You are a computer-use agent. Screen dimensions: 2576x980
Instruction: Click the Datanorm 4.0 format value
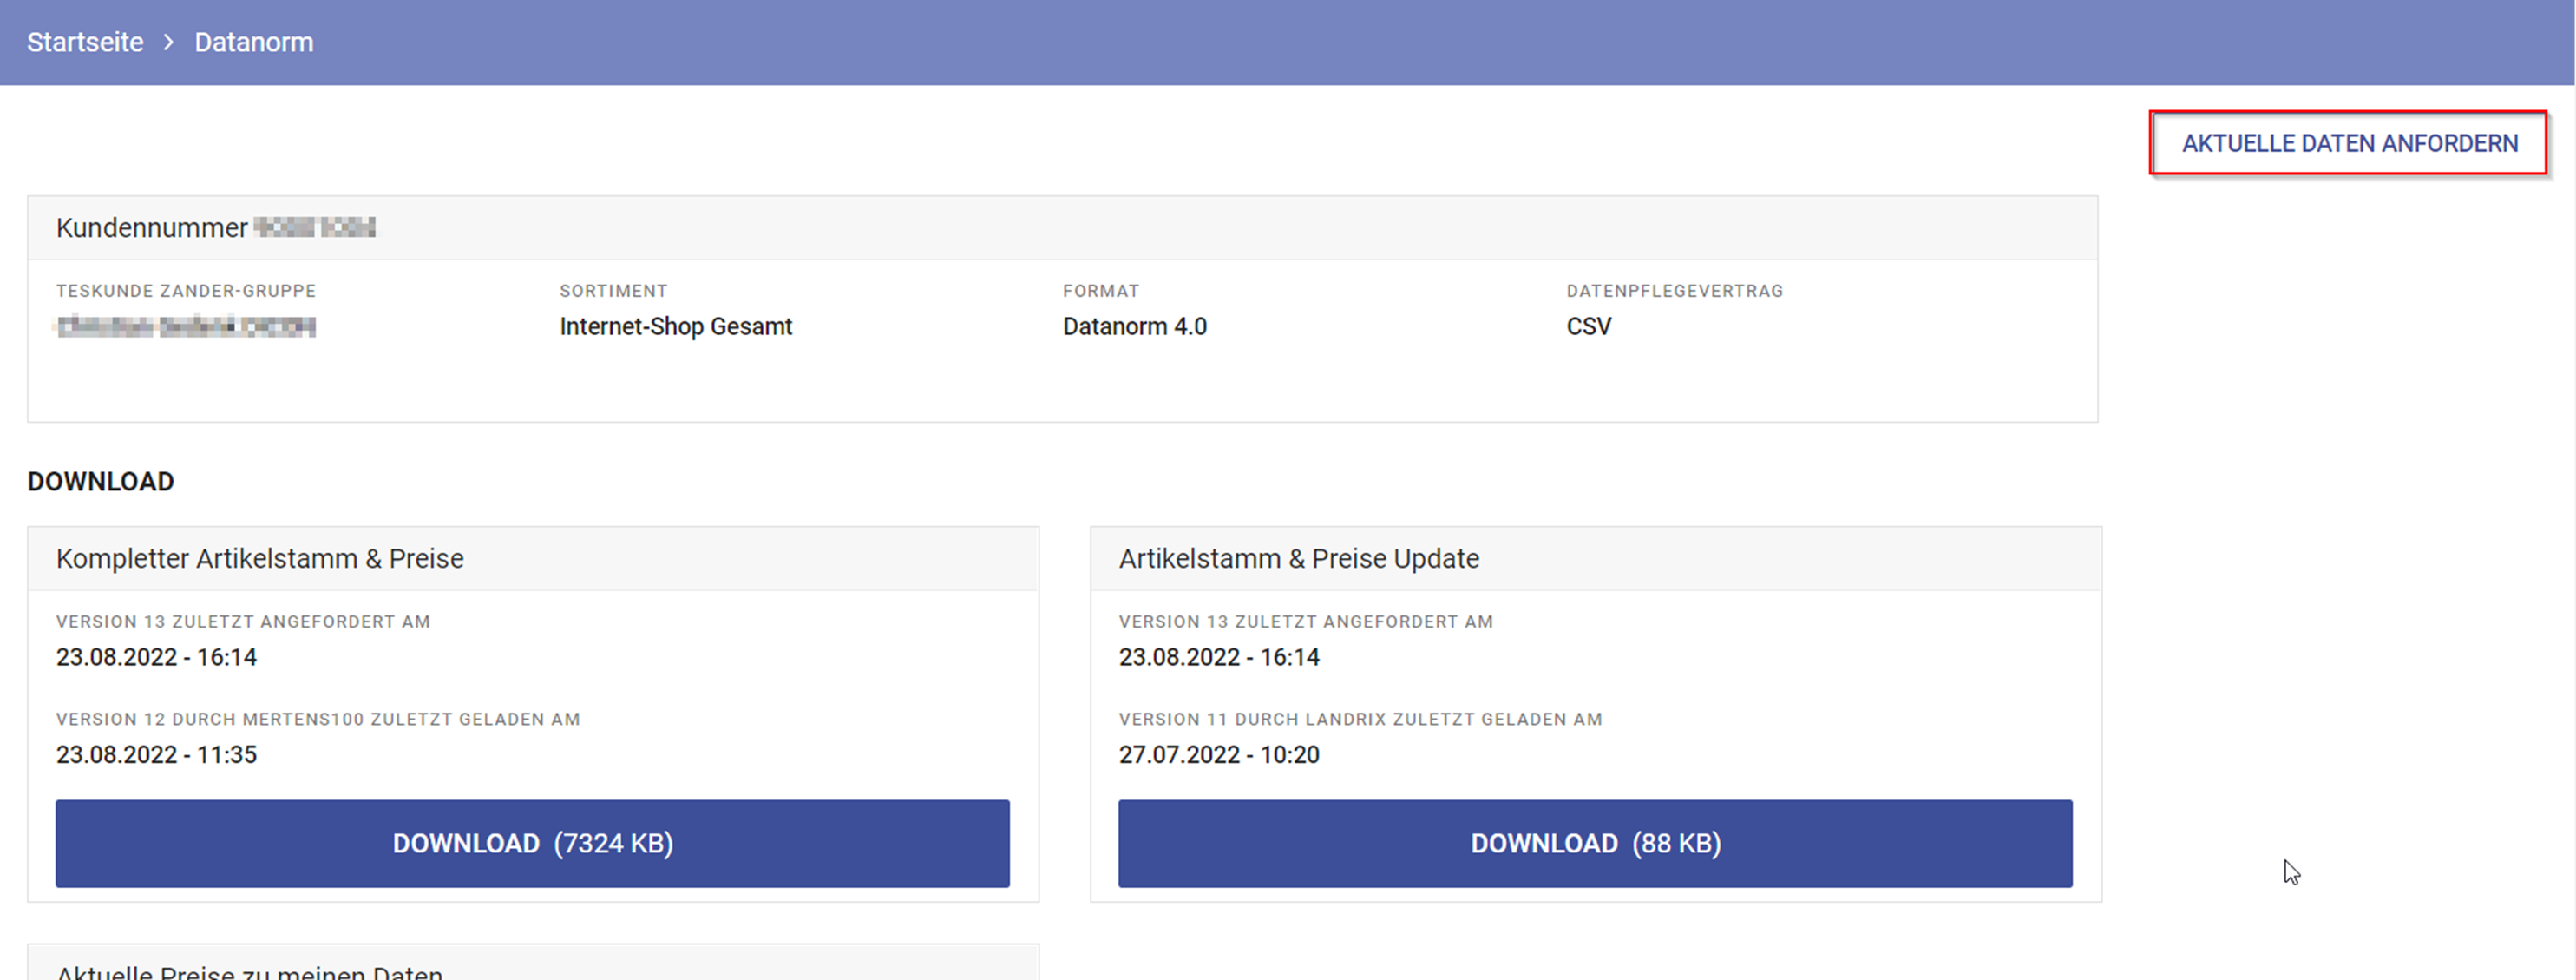click(1134, 327)
